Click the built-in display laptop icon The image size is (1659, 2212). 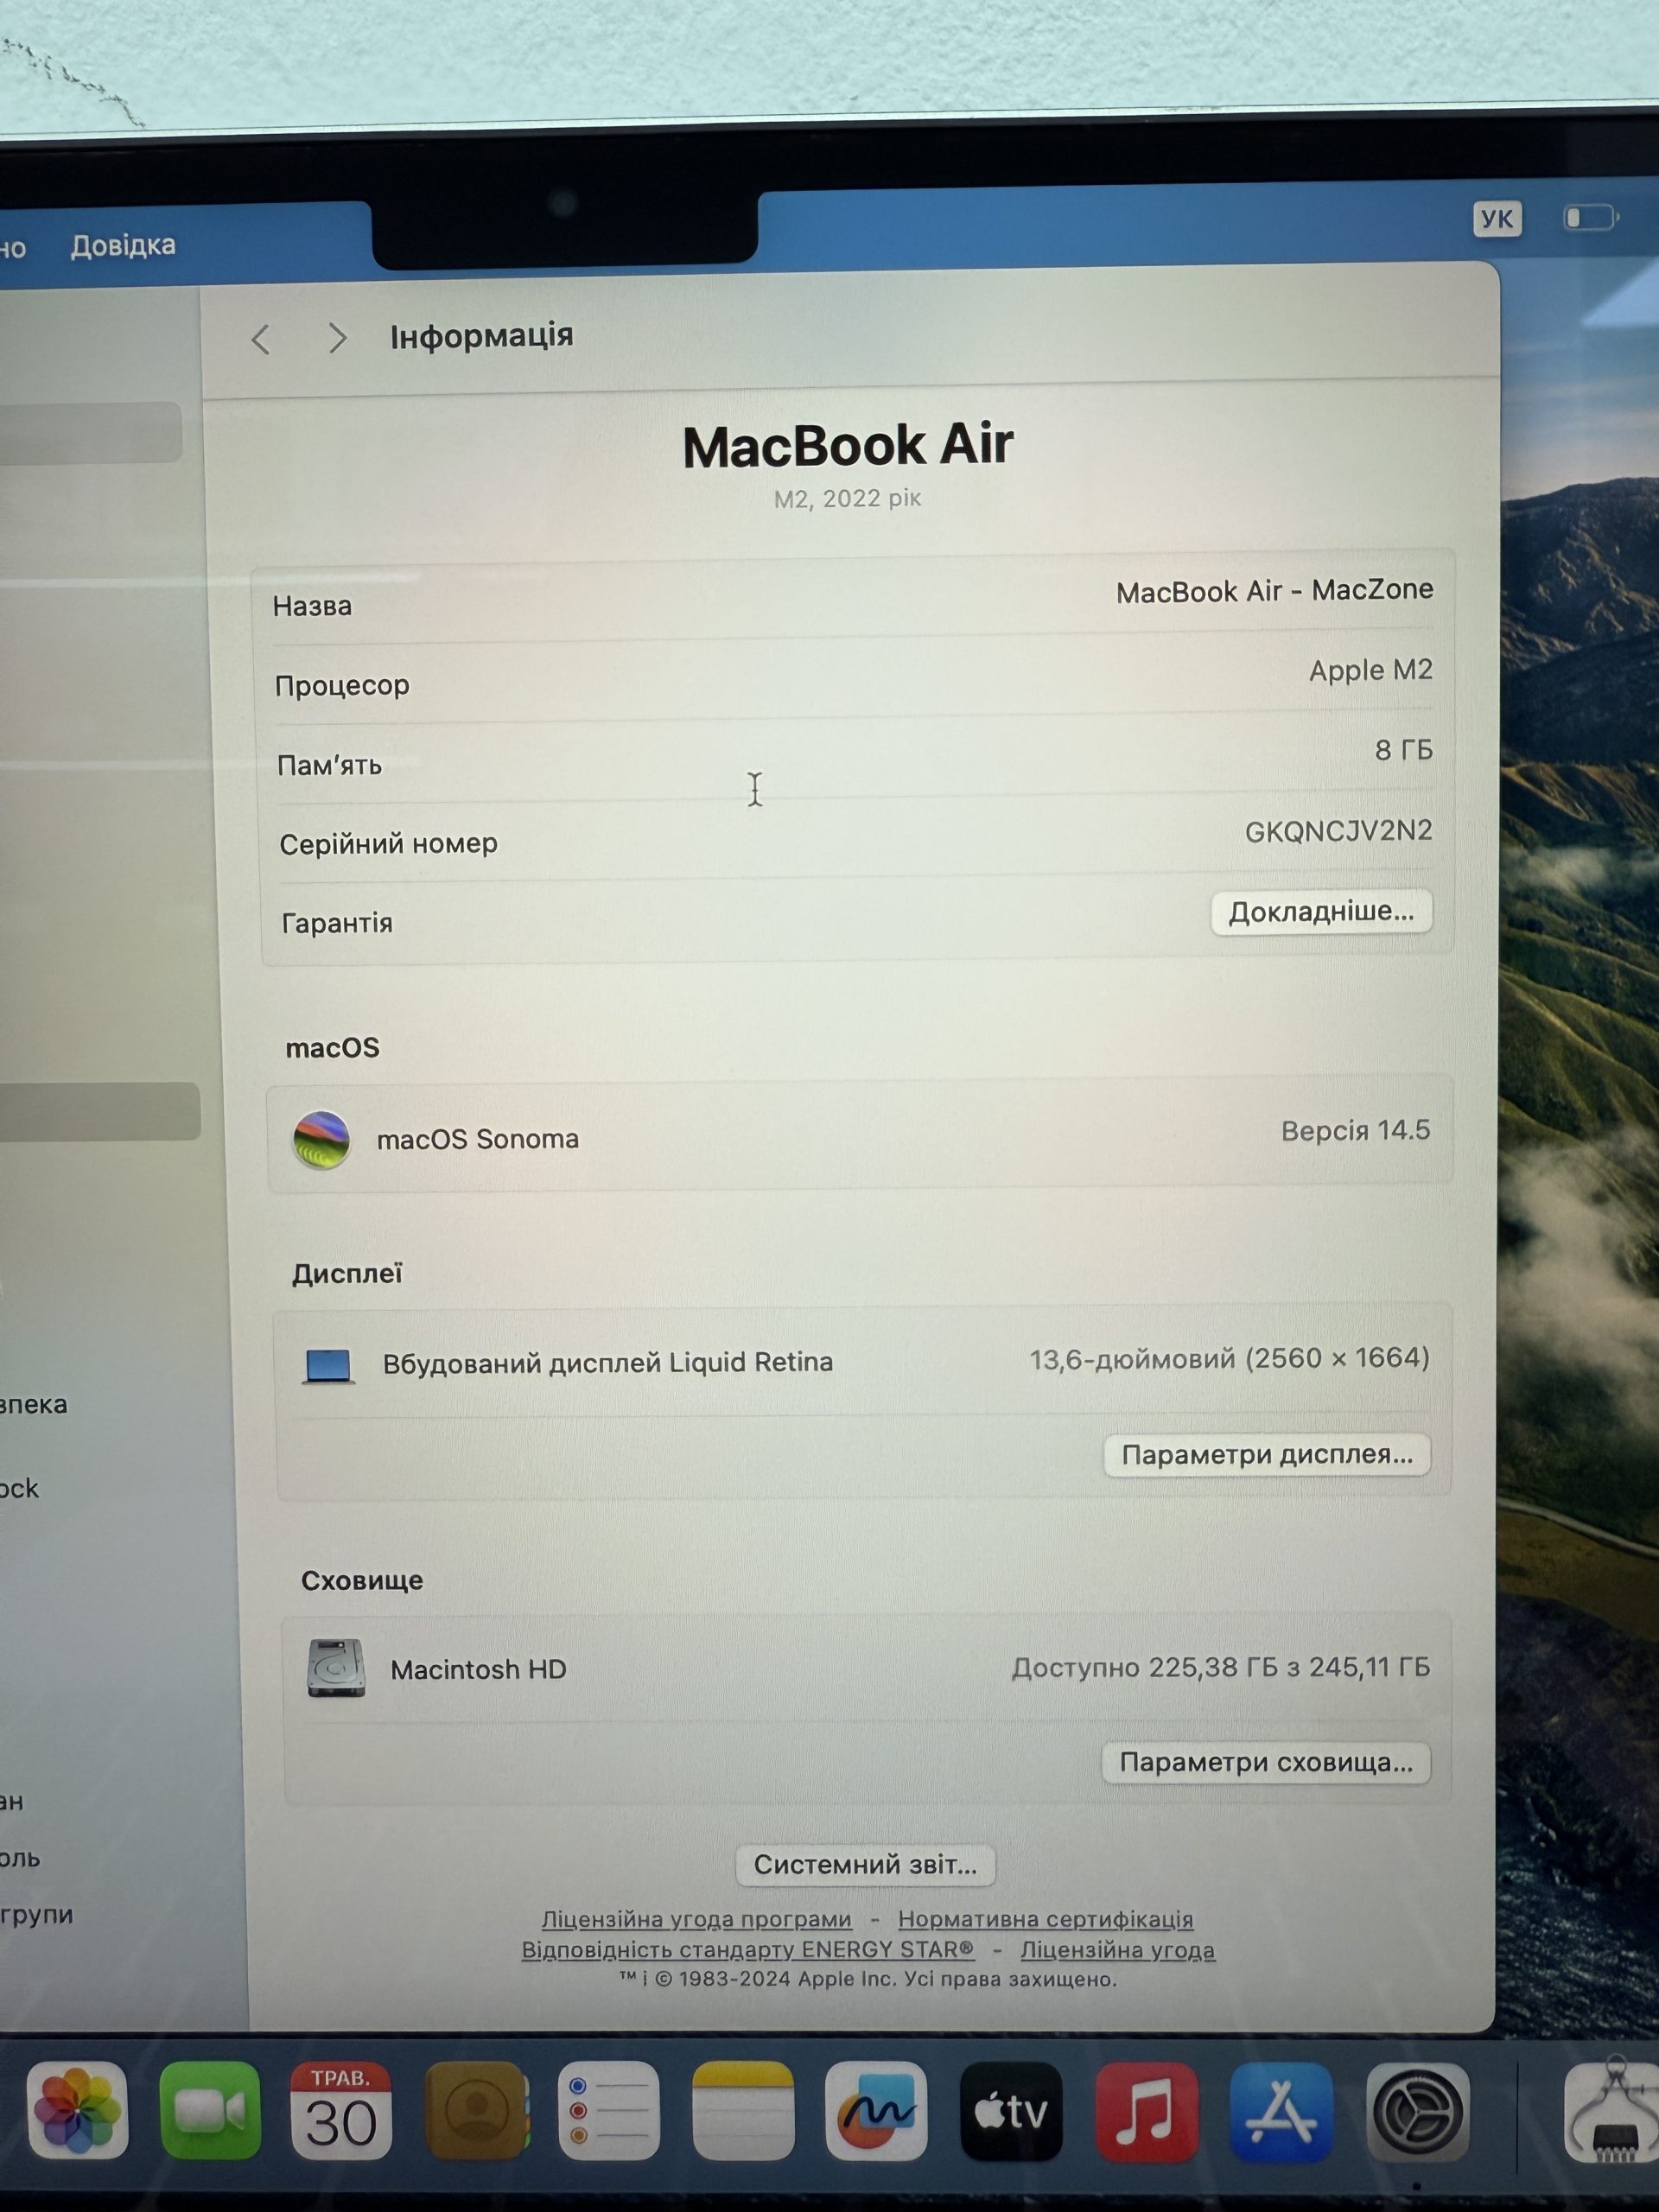tap(329, 1365)
